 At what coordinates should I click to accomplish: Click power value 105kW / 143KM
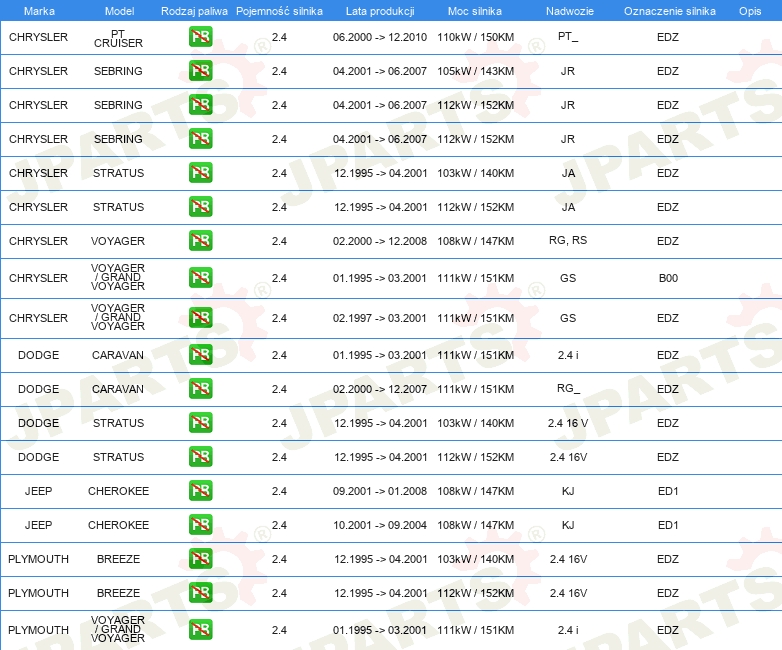(475, 71)
